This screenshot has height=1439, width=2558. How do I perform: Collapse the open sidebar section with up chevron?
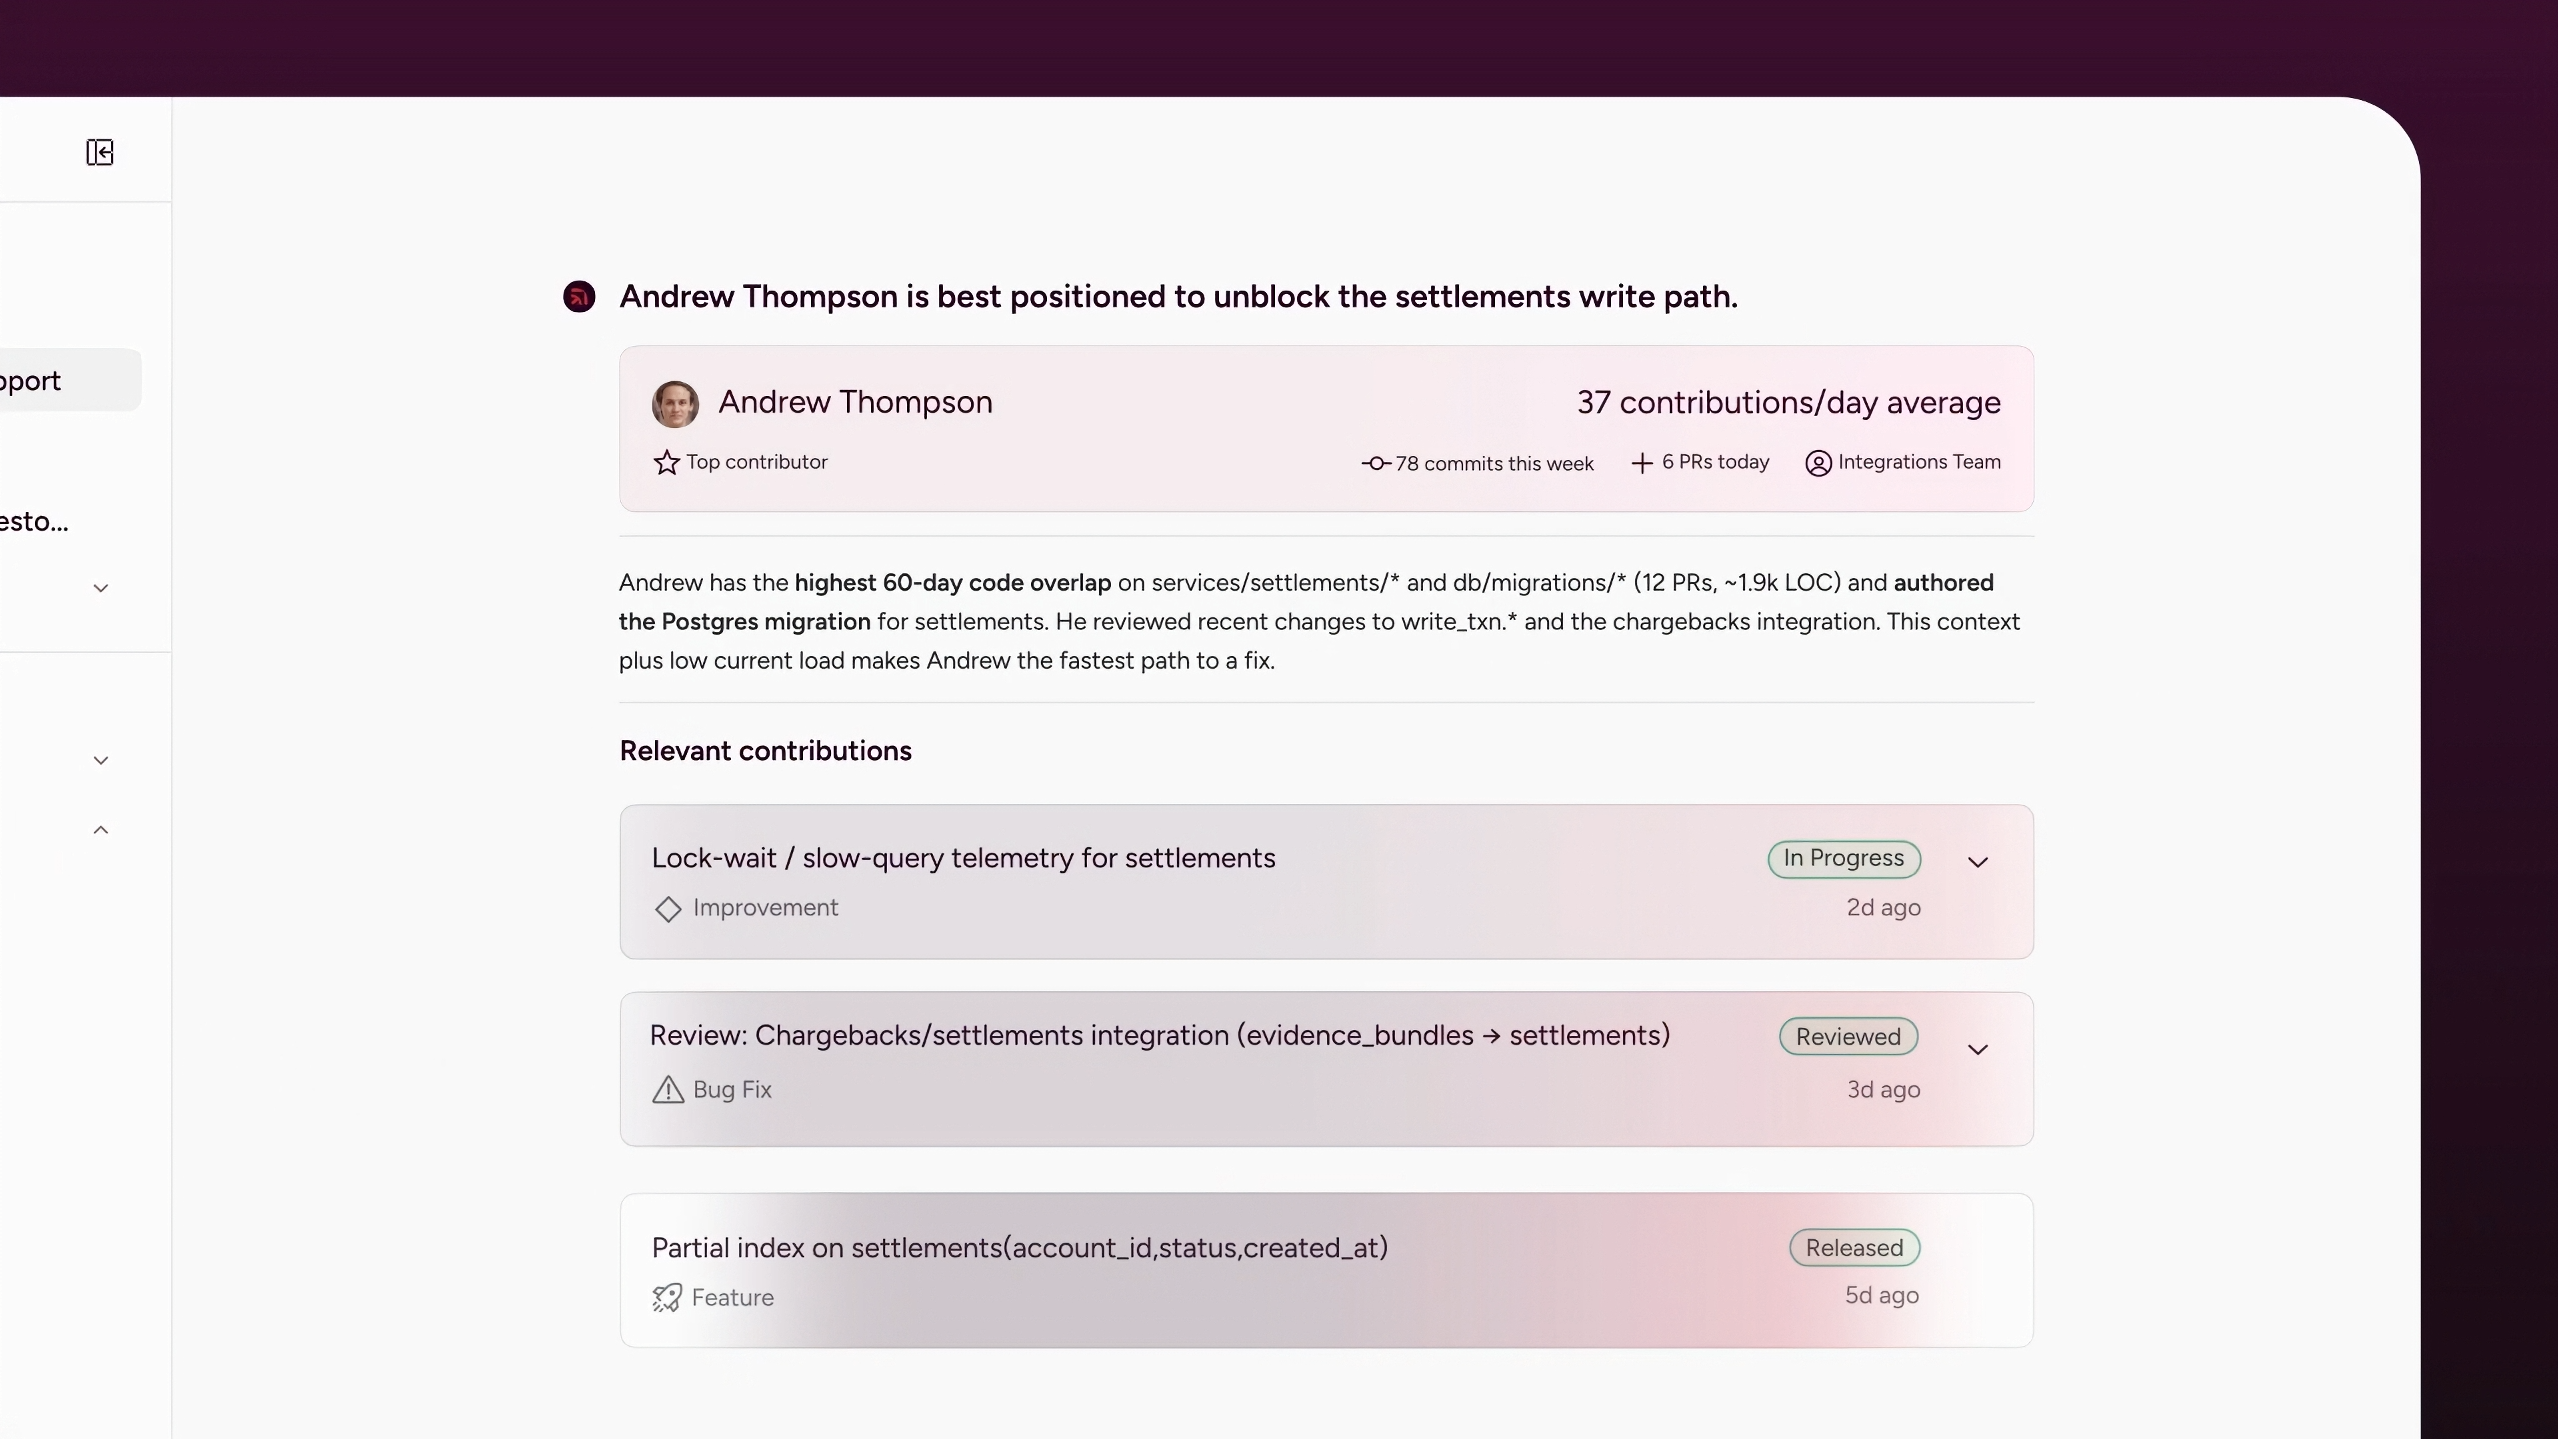point(101,830)
